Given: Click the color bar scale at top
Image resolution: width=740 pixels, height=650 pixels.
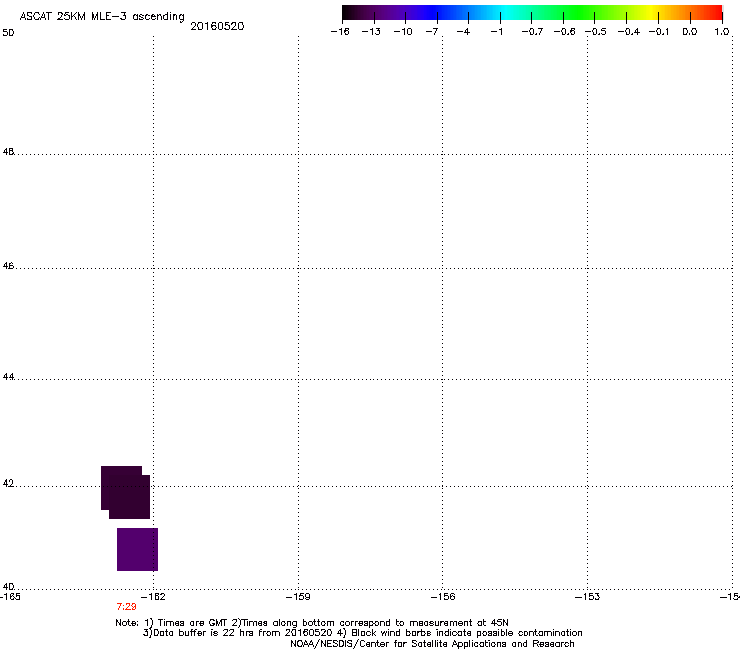Looking at the screenshot, I should (532, 13).
